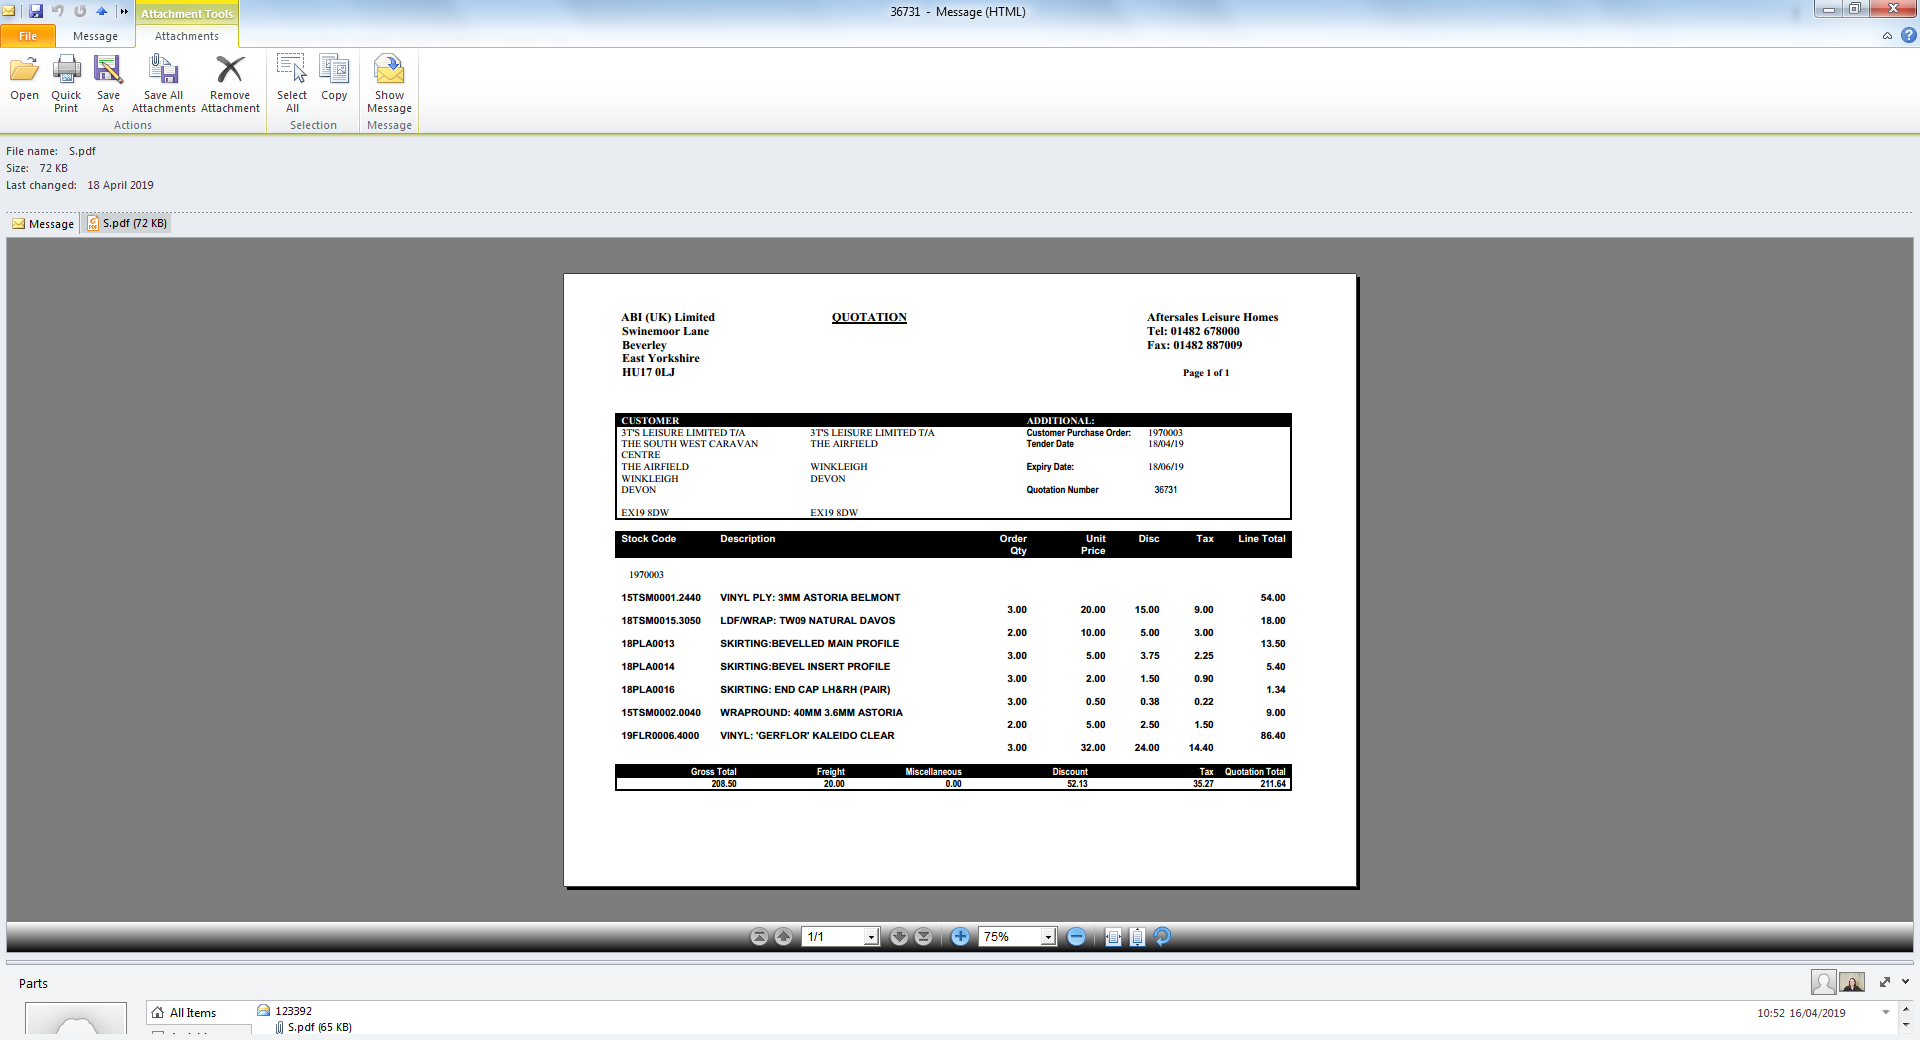Click the Gross Total value 208.50
Screen dimensions: 1920x1040
click(x=724, y=784)
